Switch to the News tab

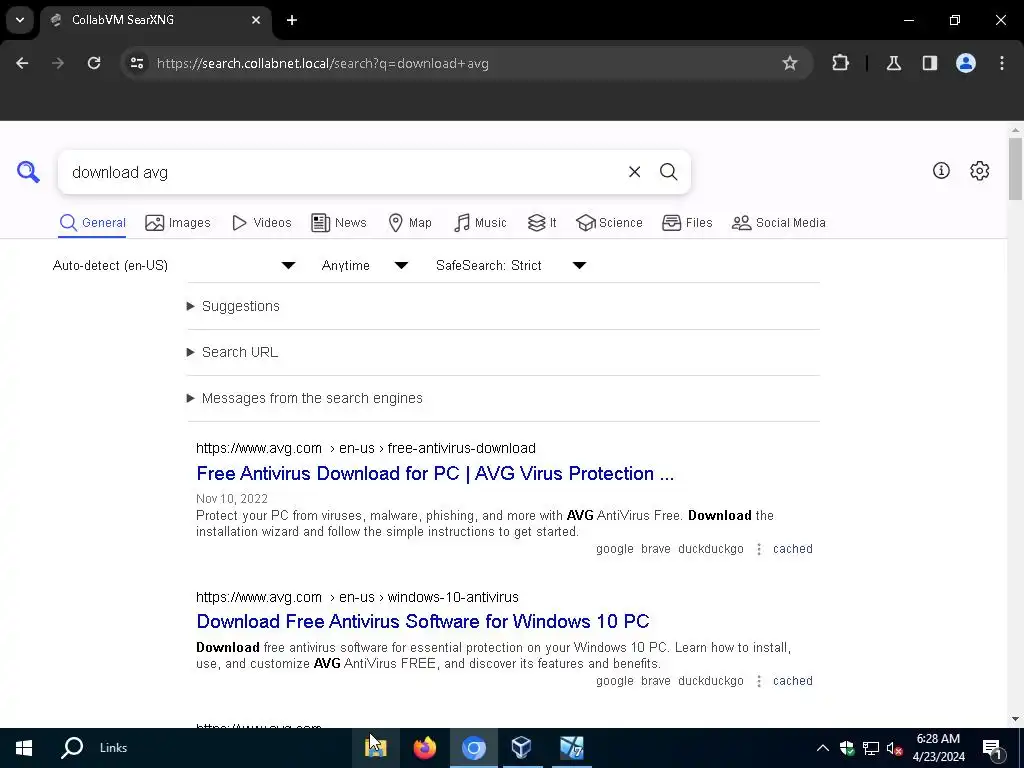(339, 223)
